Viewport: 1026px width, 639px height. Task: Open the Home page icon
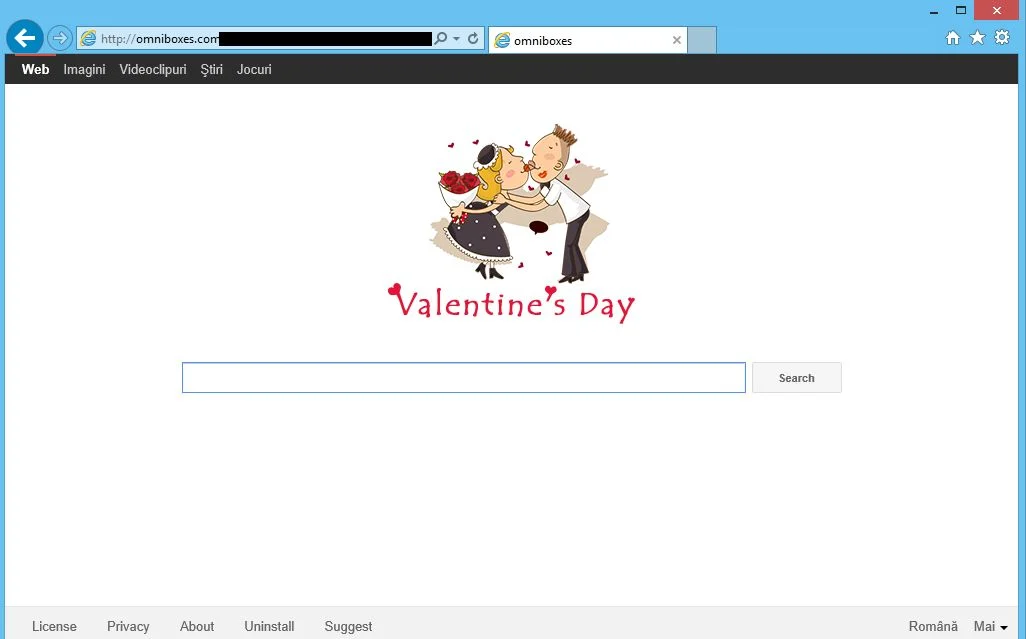click(953, 38)
